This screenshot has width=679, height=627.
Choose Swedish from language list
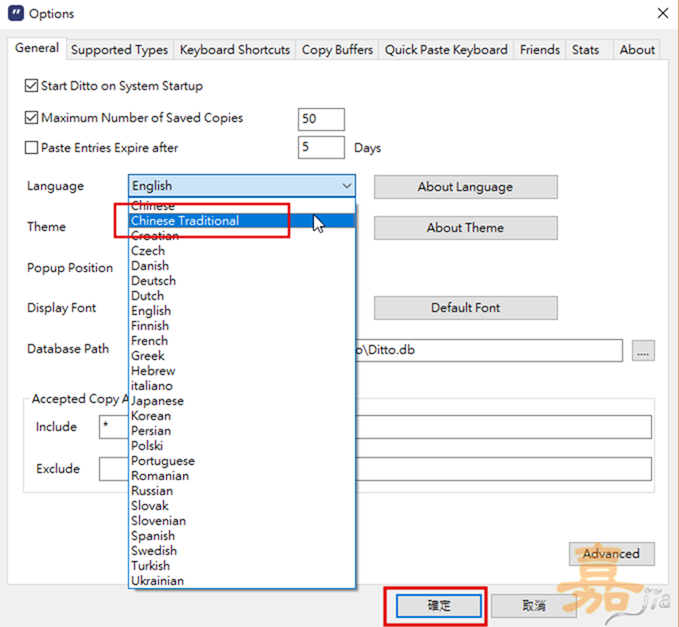pos(242,551)
